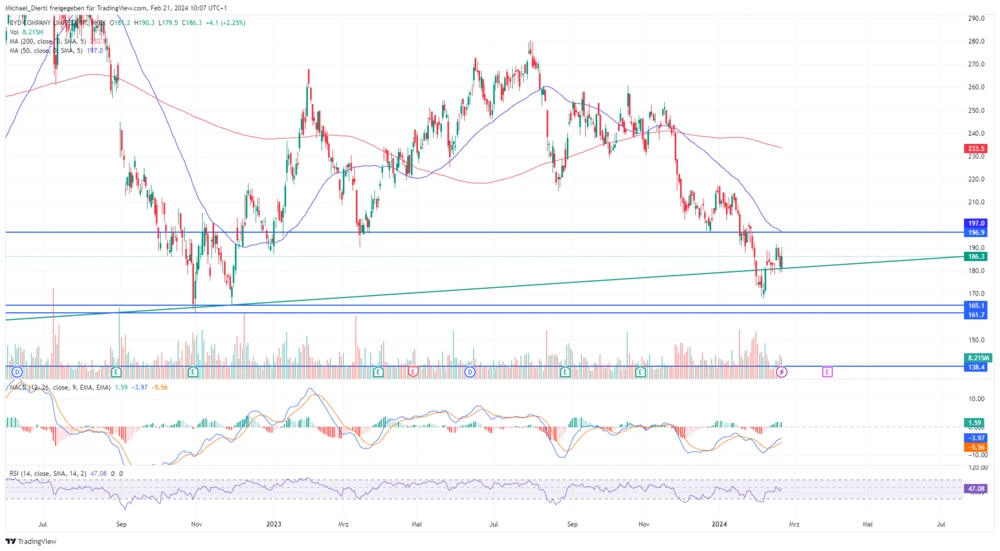Screen dimensions: 1000x551
Task: Click the purple lightning event marker
Action: [x=782, y=371]
